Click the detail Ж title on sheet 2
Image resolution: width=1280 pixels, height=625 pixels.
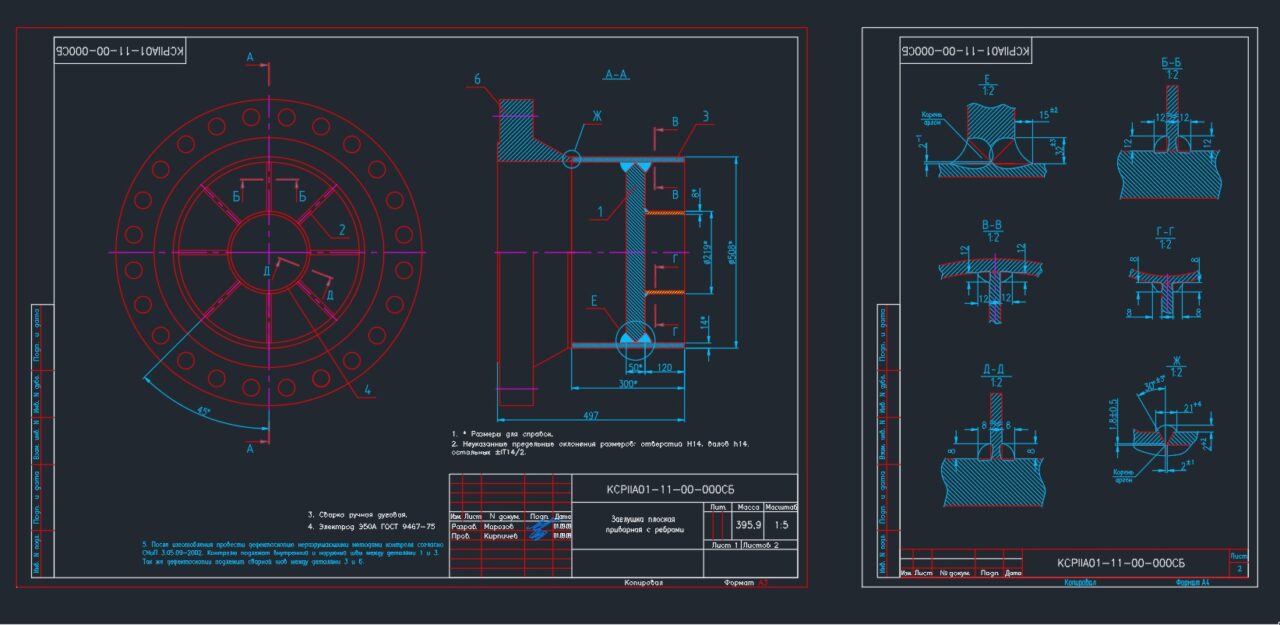coord(1176,360)
